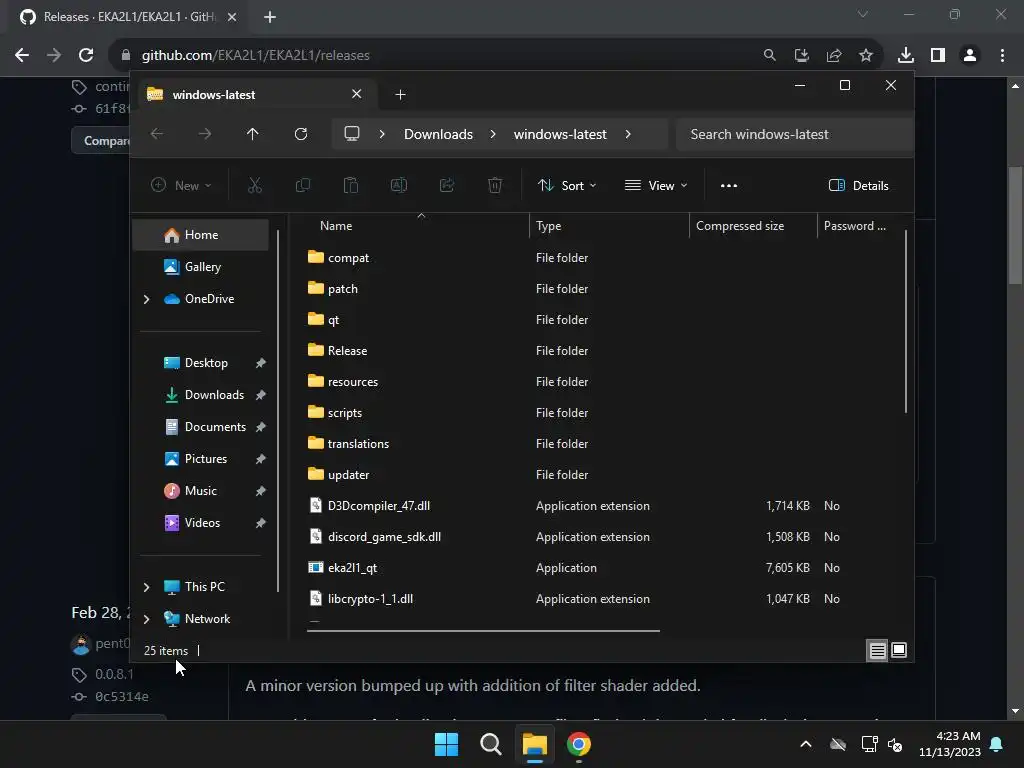Click Chrome's install app icon in address bar
Viewport: 1024px width, 768px height.
coord(802,56)
